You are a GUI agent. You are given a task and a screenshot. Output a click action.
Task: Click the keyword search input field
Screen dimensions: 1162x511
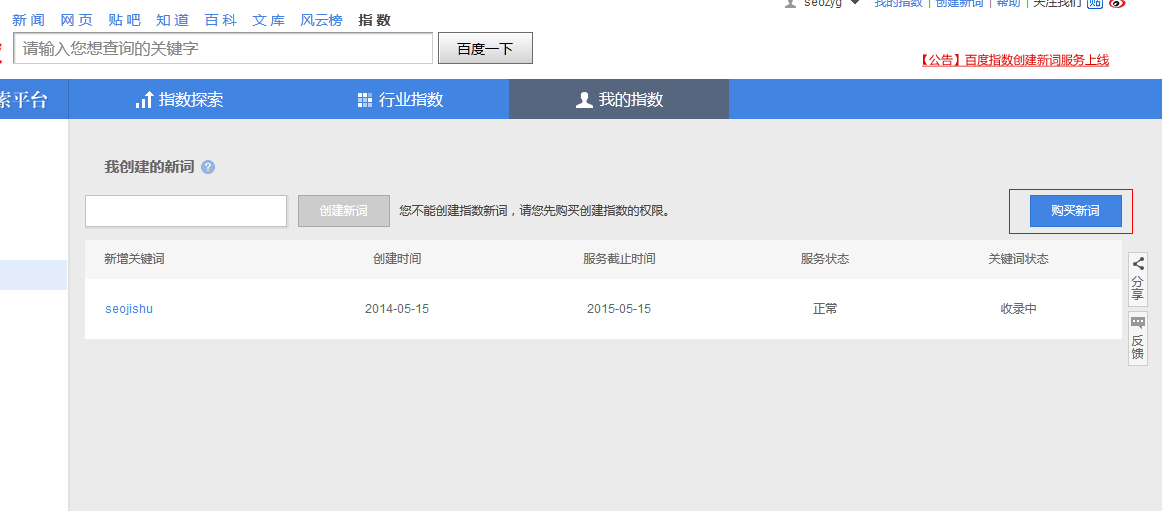point(224,48)
